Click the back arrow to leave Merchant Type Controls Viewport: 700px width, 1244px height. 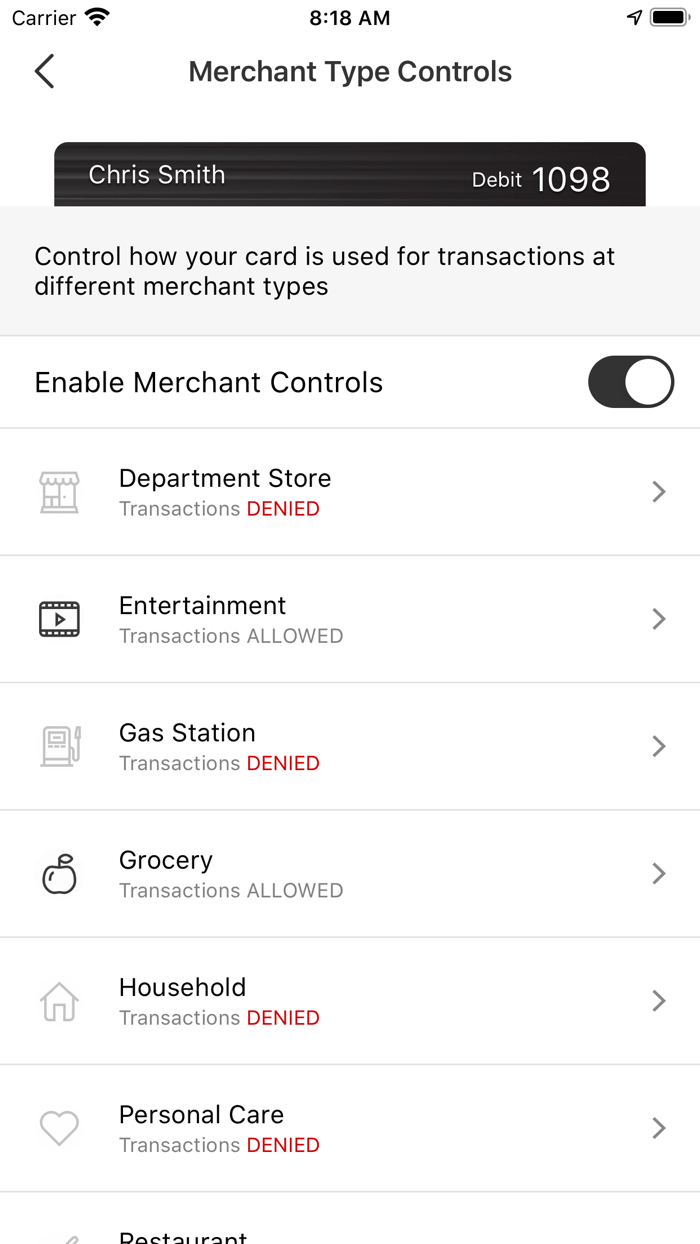(43, 71)
